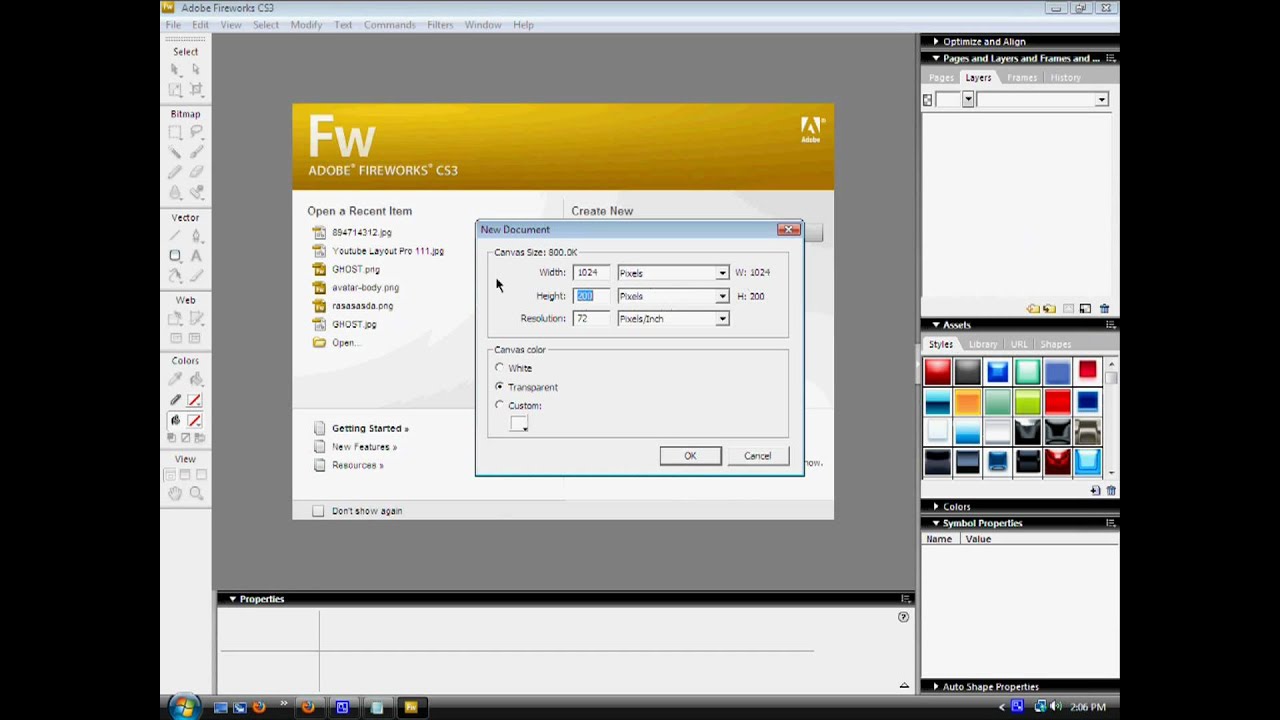Select the Hand tool
The width and height of the screenshot is (1280, 720).
point(175,493)
